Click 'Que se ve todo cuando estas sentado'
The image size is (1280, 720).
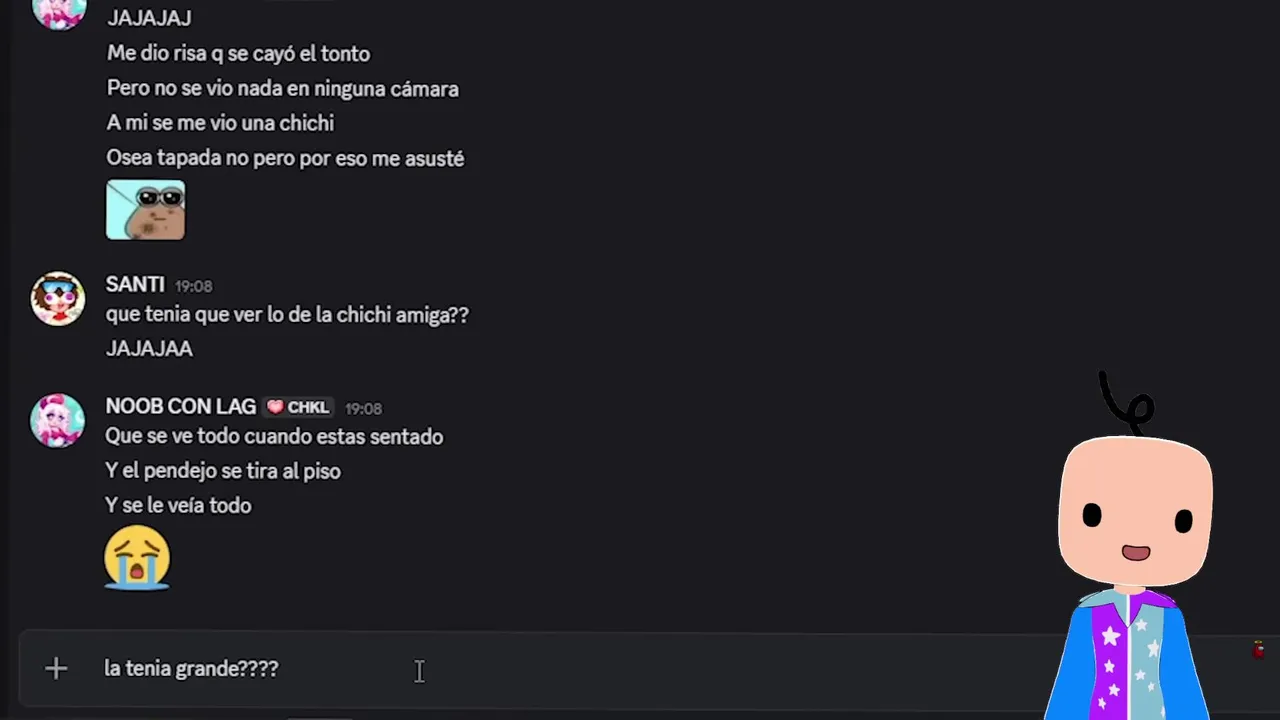274,437
